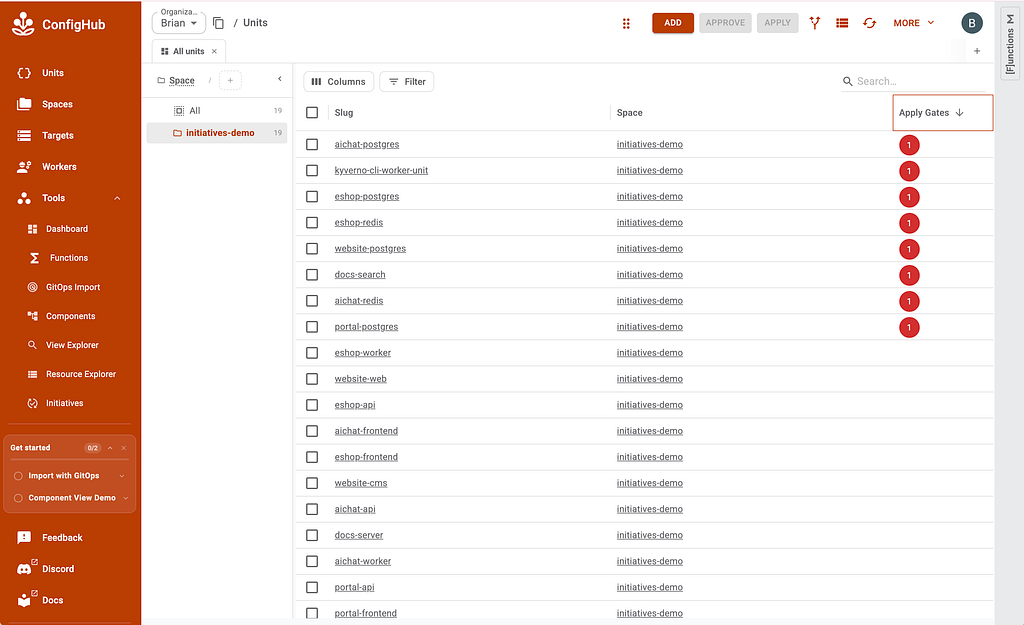Click APPLY button
The height and width of the screenshot is (625, 1024).
[x=777, y=23]
